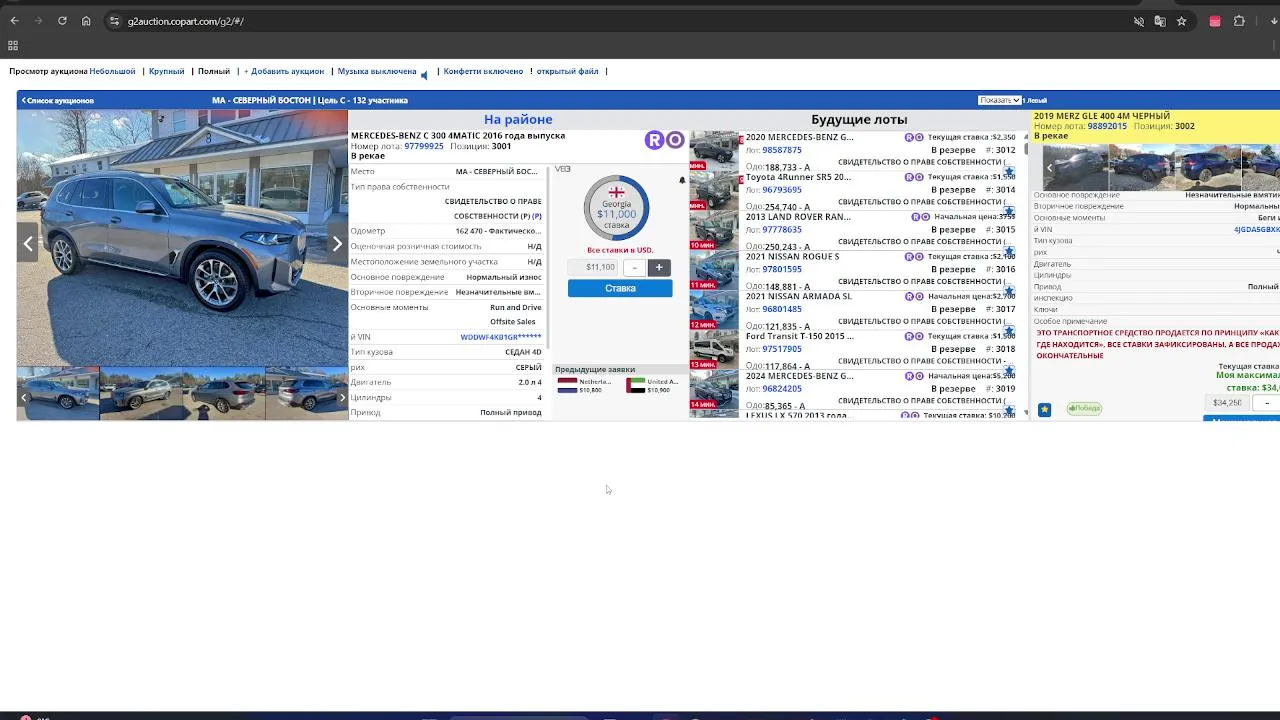Open browser extensions puzzle icon
The image size is (1280, 720).
click(1239, 21)
